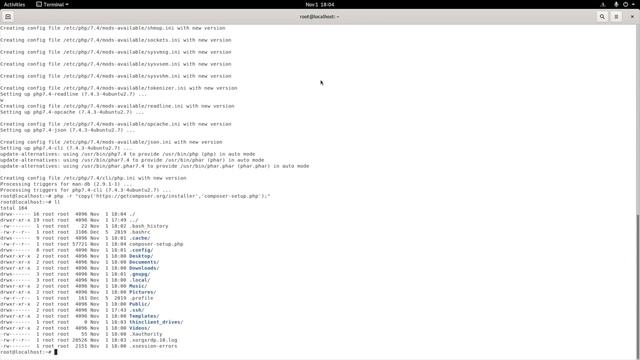This screenshot has height=360, width=640.
Task: Click the Music/ directory entry
Action: pos(138,286)
